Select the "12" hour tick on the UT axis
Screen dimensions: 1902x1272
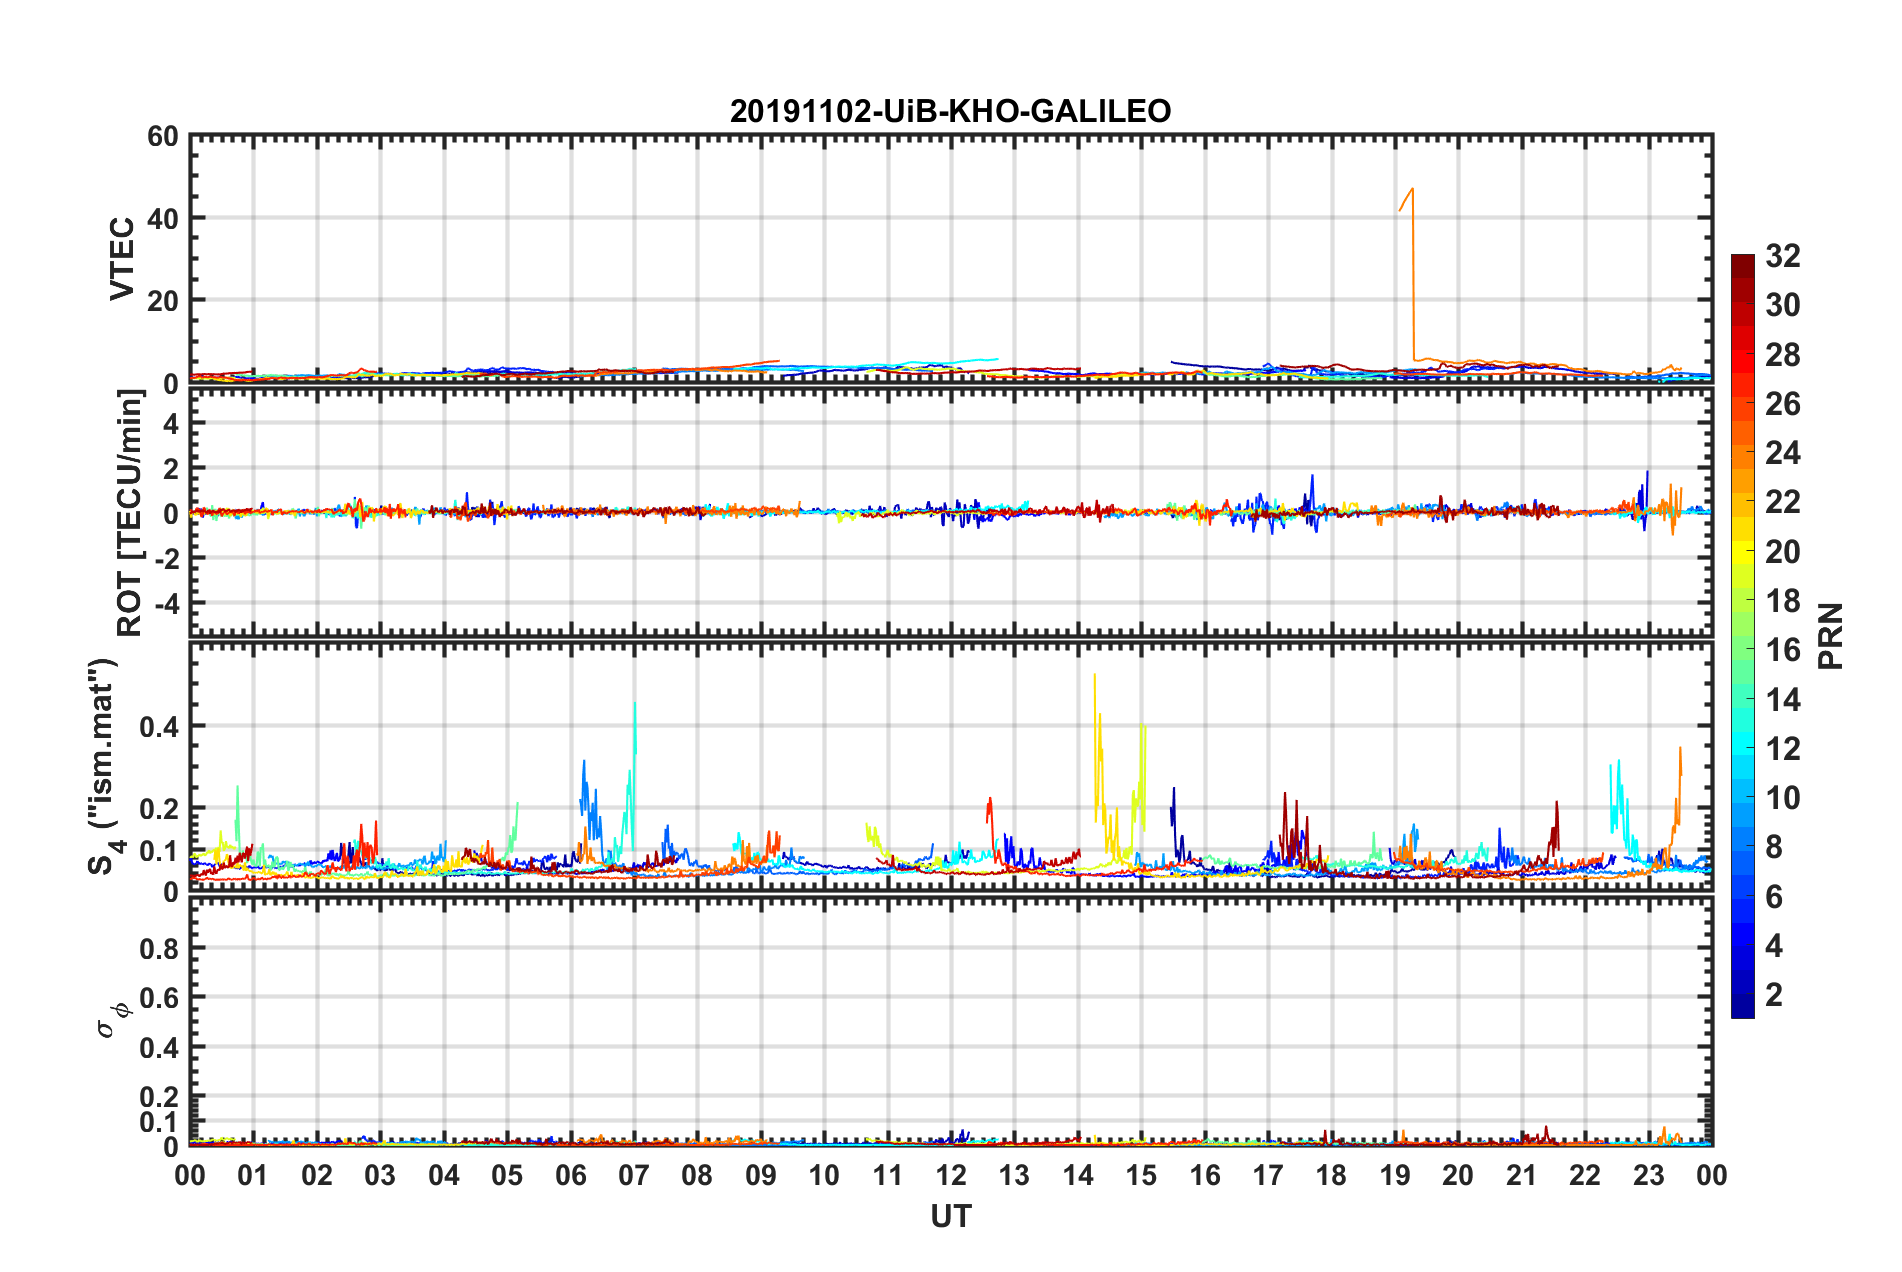(x=951, y=1175)
